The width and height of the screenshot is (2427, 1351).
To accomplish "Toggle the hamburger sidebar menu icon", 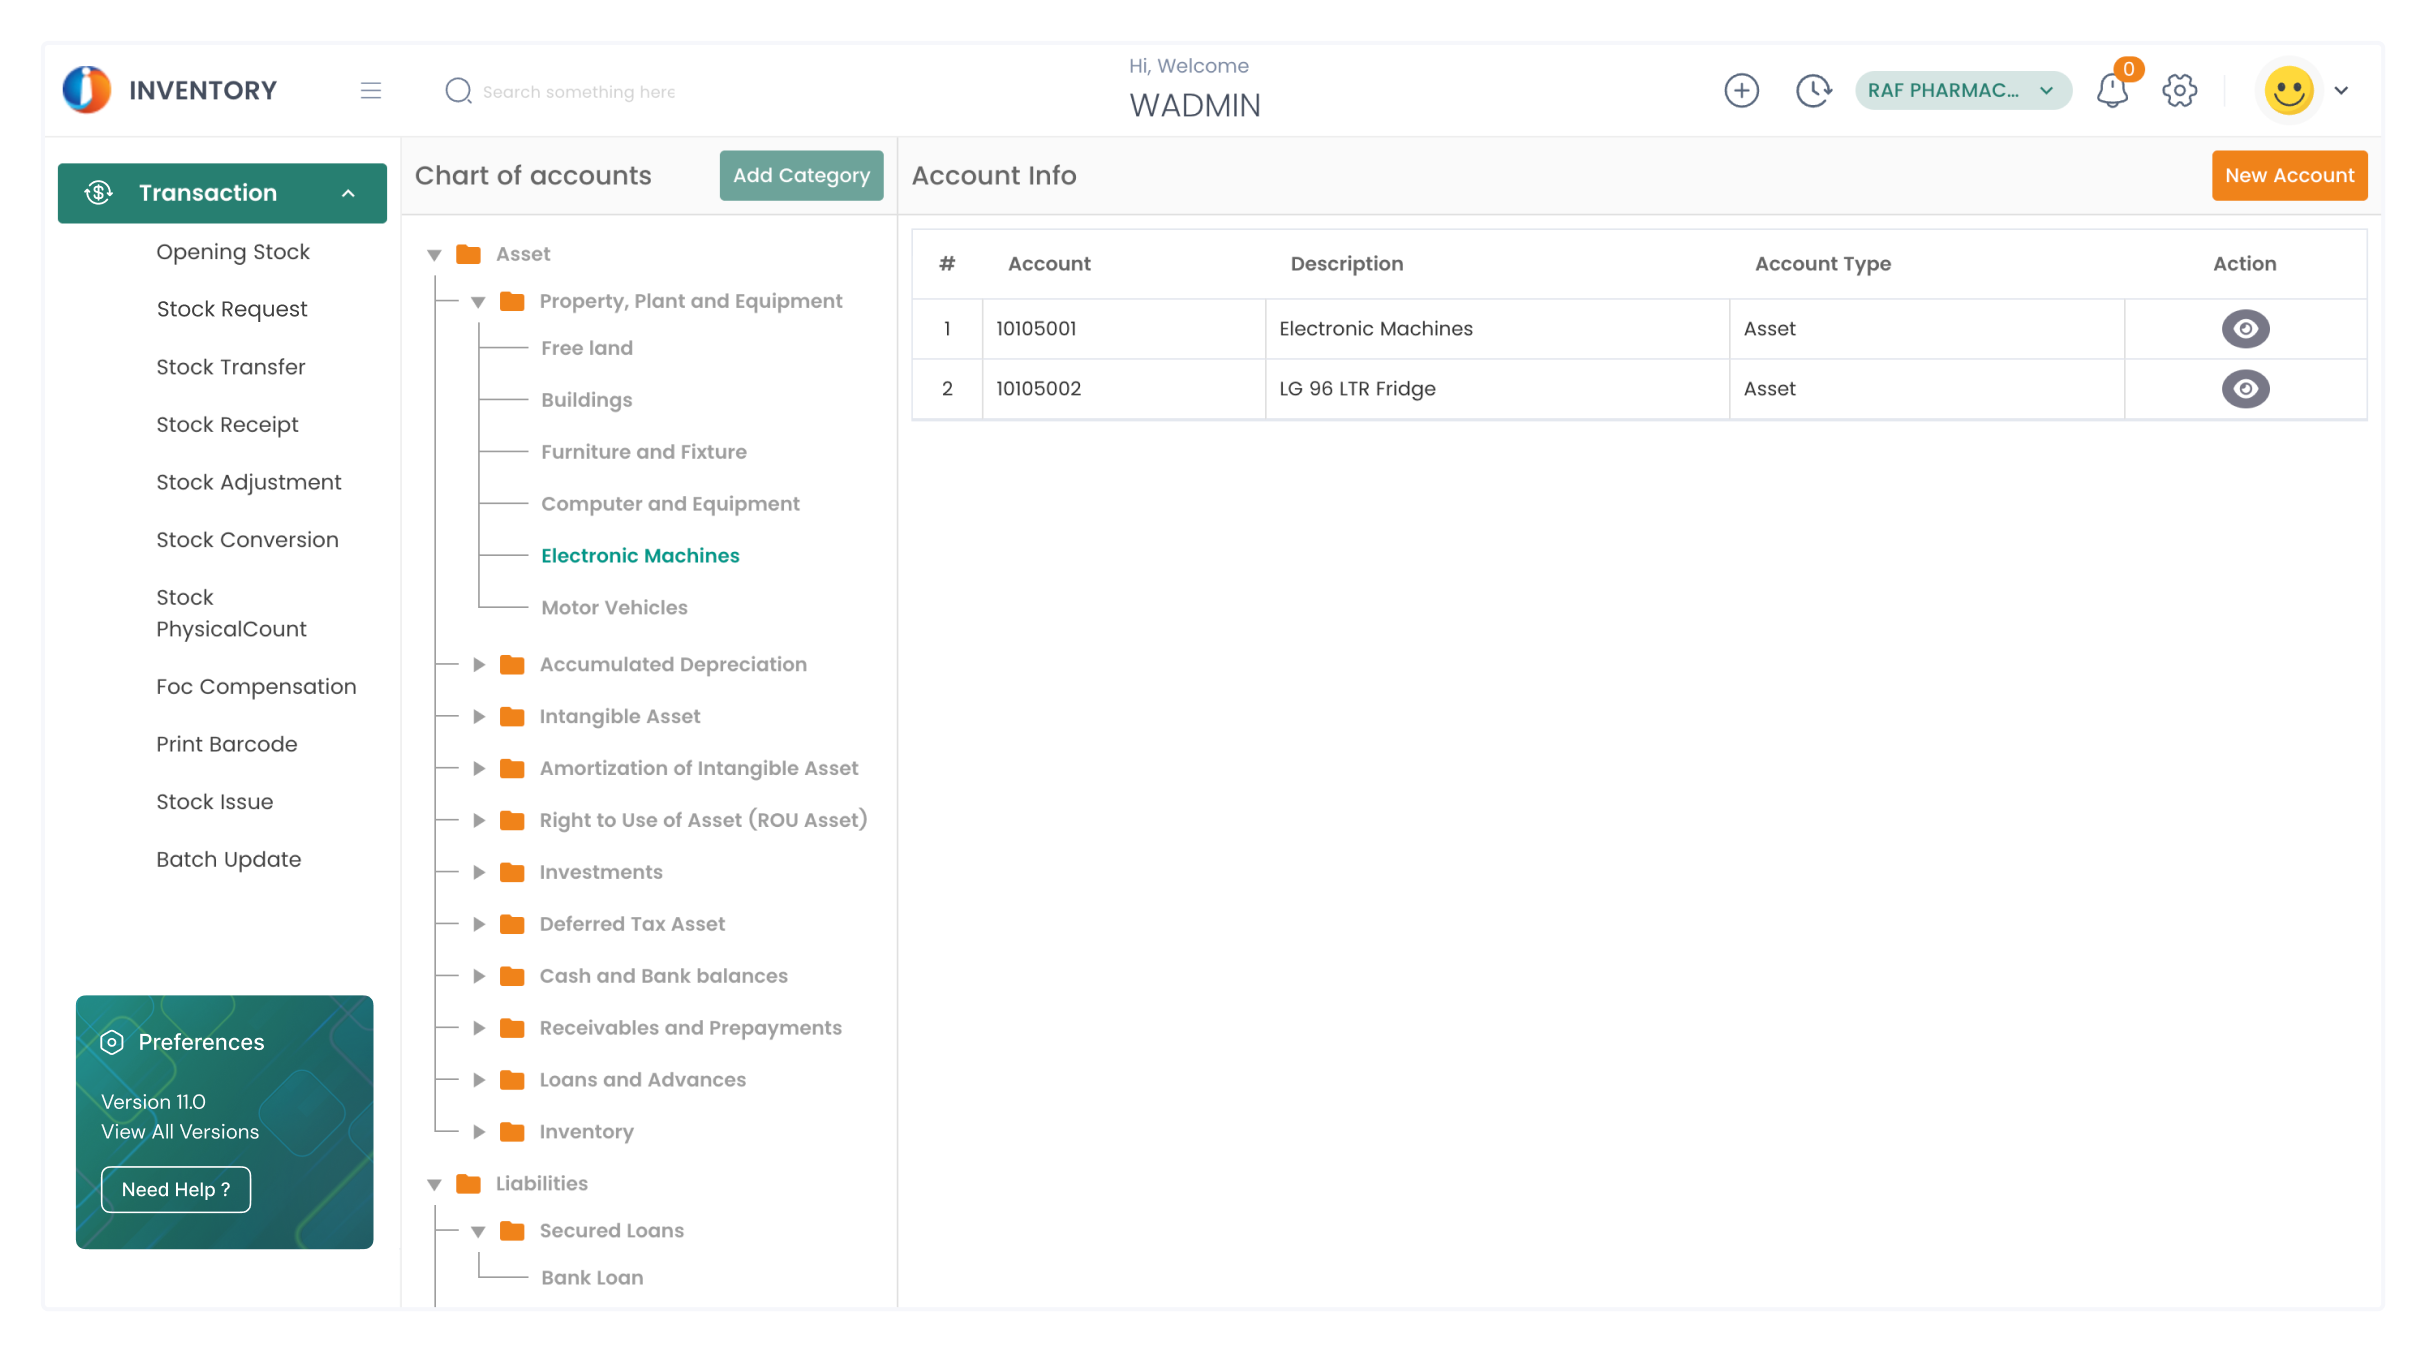I will [x=371, y=91].
